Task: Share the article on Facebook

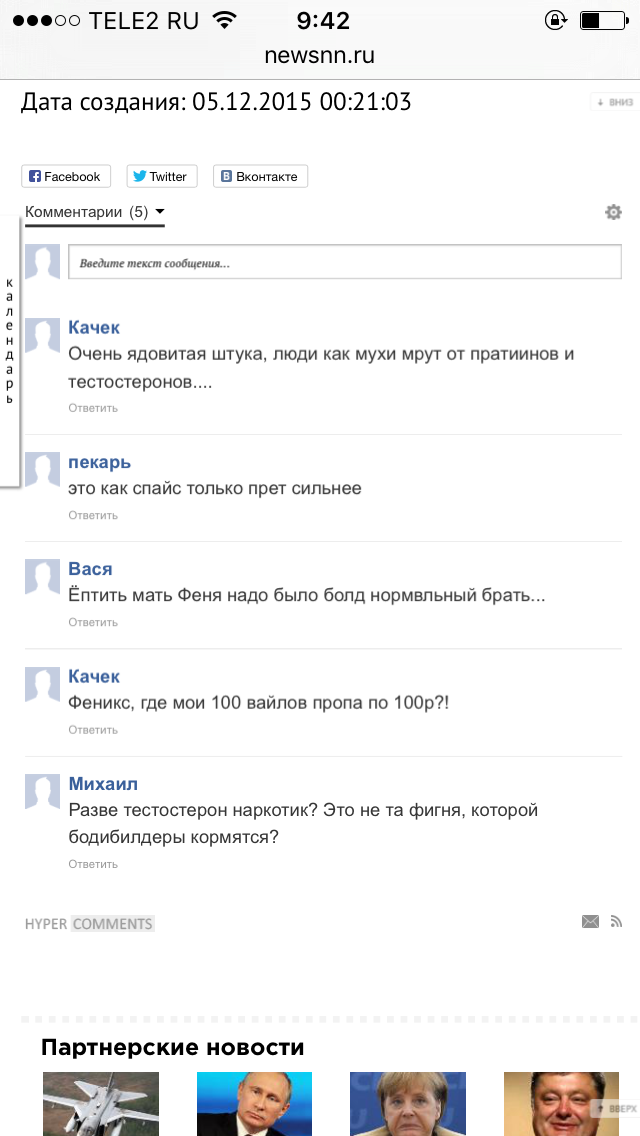Action: pos(66,177)
